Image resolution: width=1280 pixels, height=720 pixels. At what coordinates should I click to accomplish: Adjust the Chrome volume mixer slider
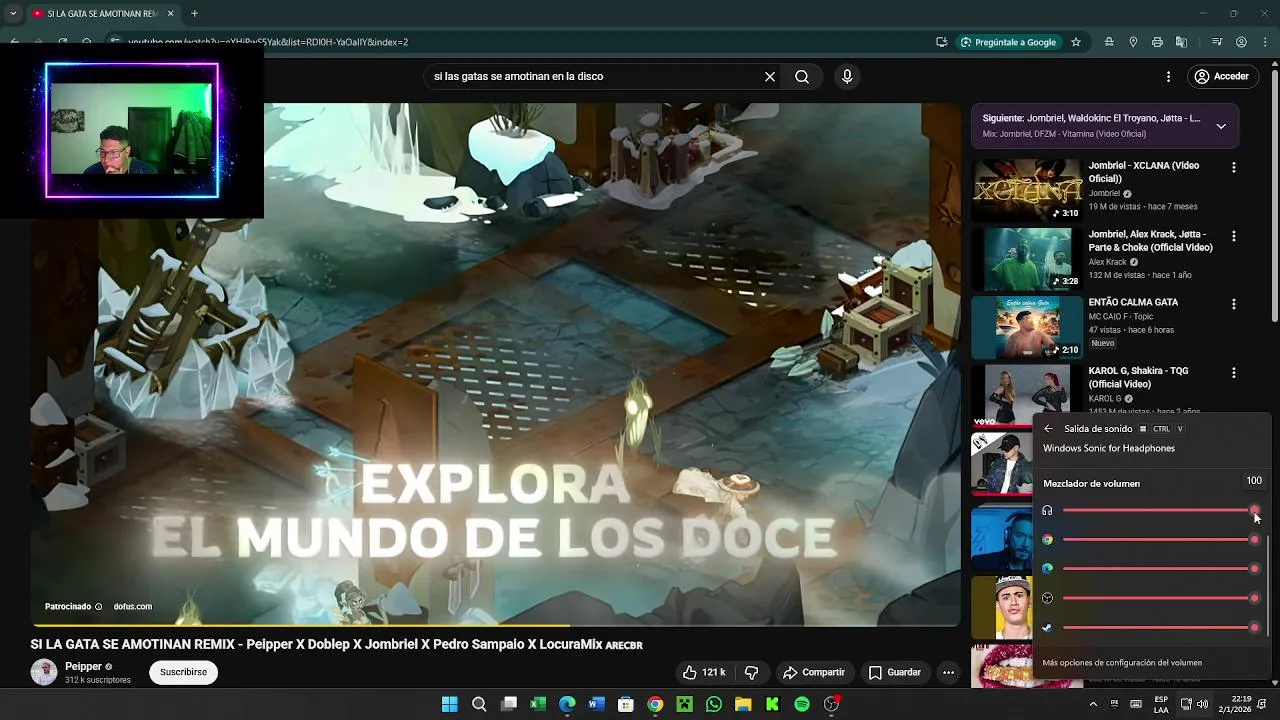pos(1159,540)
